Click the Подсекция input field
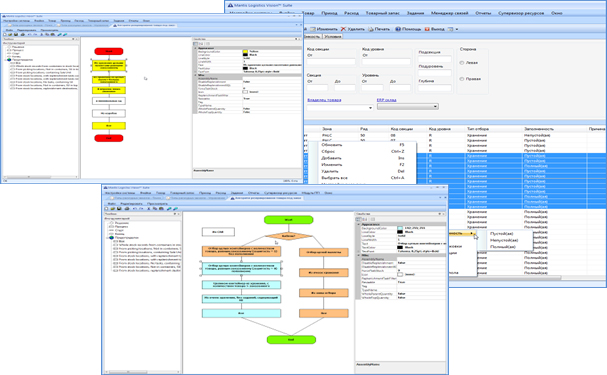Viewport: 607px width, 375px height. click(435, 59)
